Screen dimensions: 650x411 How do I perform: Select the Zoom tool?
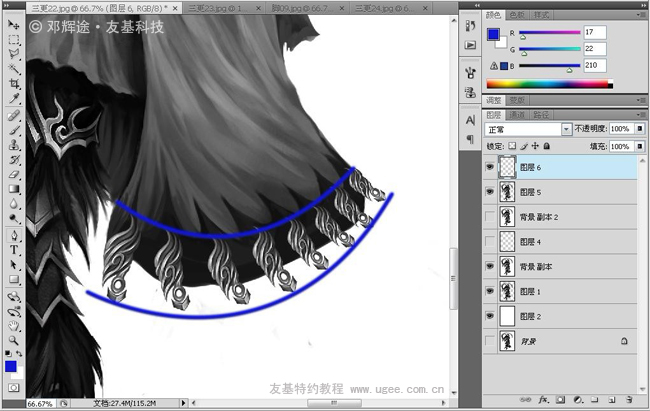[x=13, y=340]
